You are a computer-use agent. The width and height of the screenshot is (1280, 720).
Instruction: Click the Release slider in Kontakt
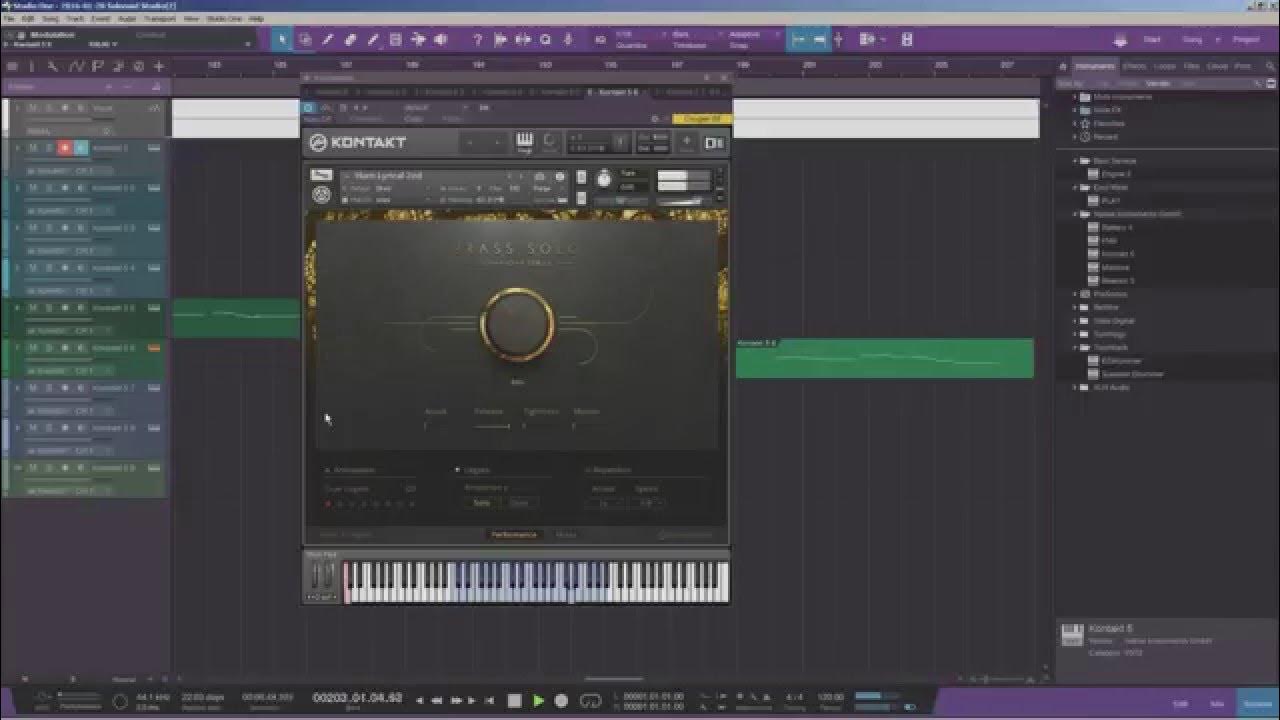click(x=491, y=426)
